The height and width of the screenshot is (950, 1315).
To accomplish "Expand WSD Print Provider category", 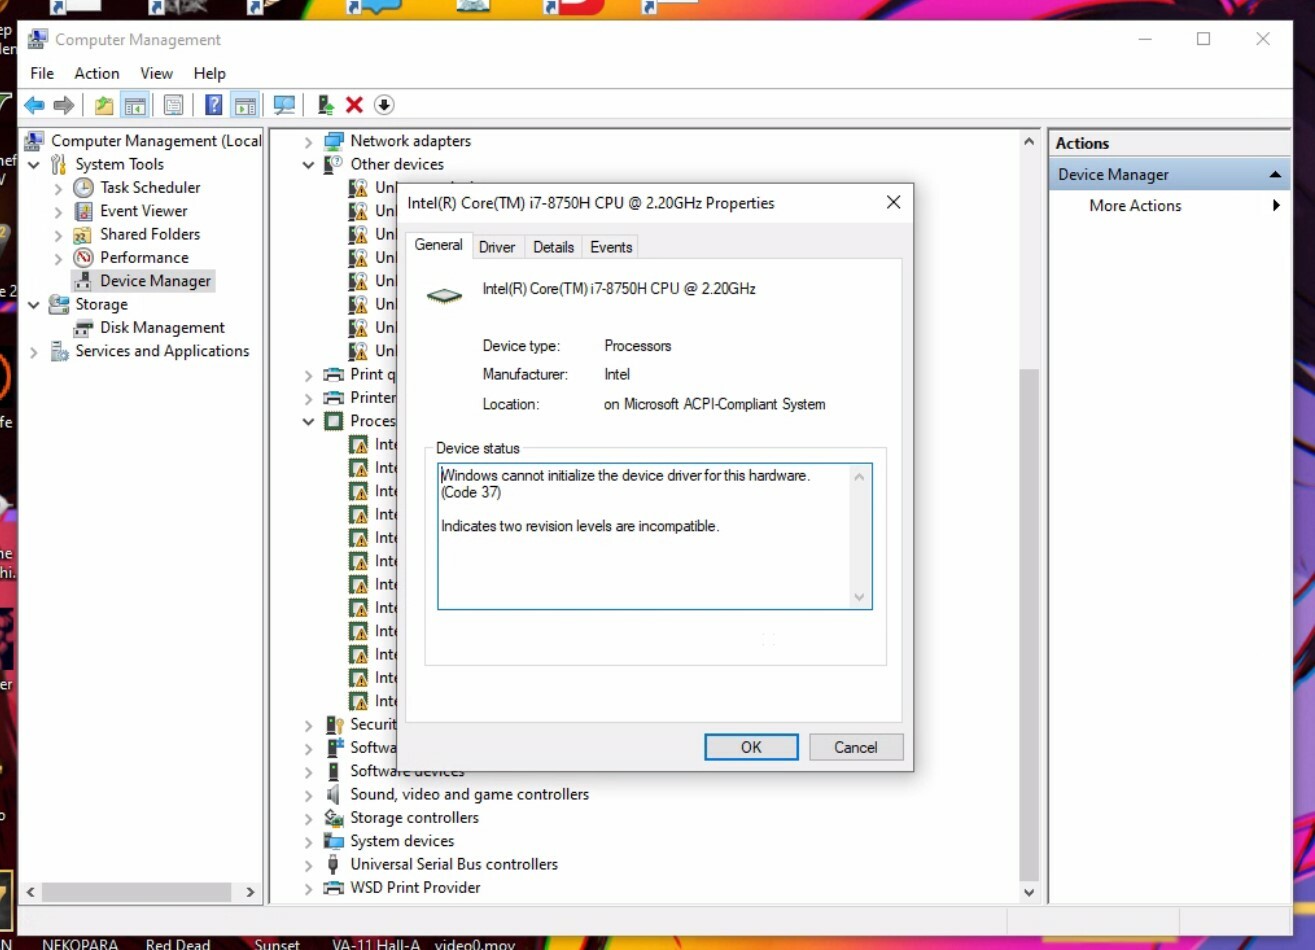I will coord(308,888).
